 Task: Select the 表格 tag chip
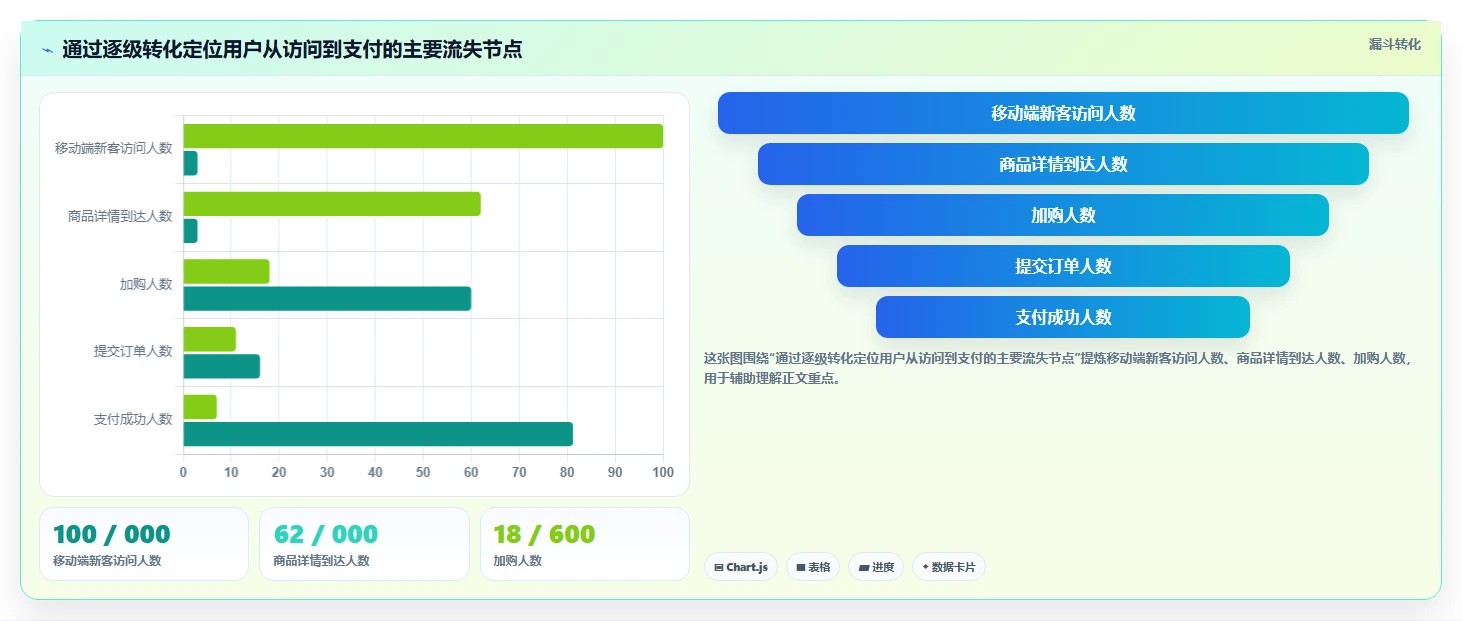[813, 567]
